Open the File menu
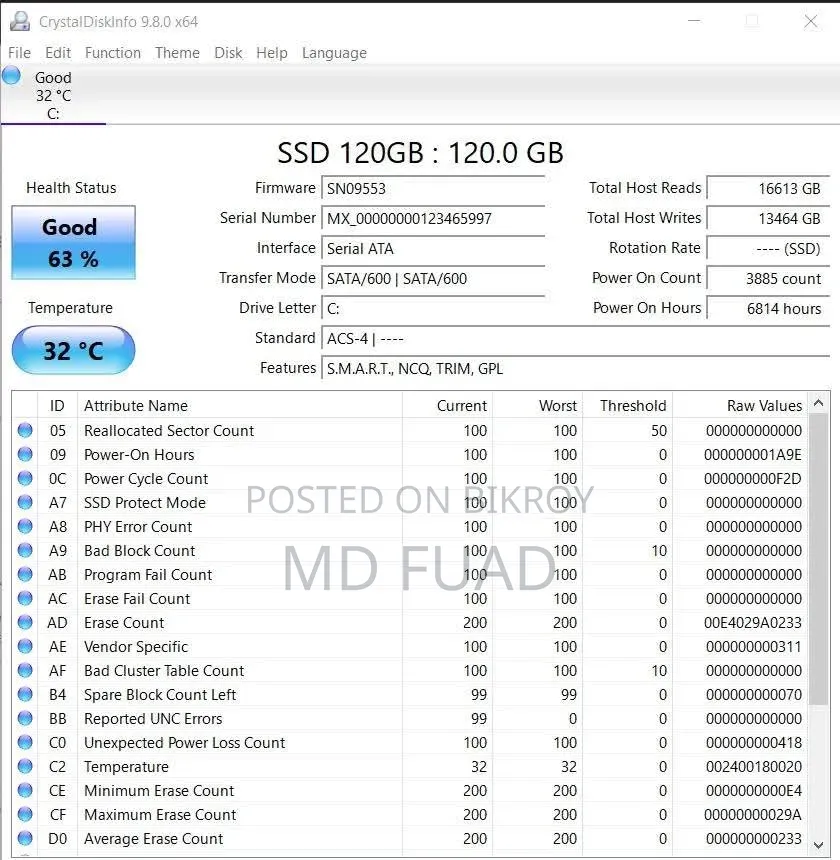The height and width of the screenshot is (860, 840). 19,53
